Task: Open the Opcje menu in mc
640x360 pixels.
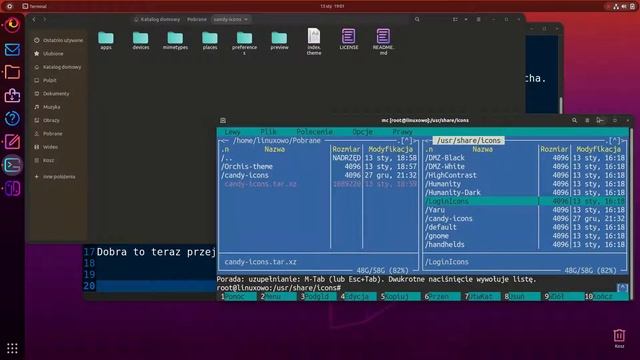Action: (x=362, y=132)
